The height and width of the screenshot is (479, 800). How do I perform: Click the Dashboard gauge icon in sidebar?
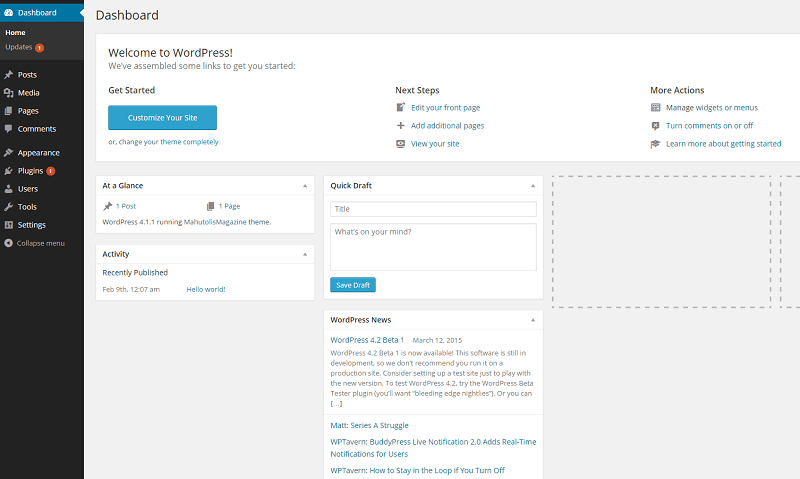[9, 13]
